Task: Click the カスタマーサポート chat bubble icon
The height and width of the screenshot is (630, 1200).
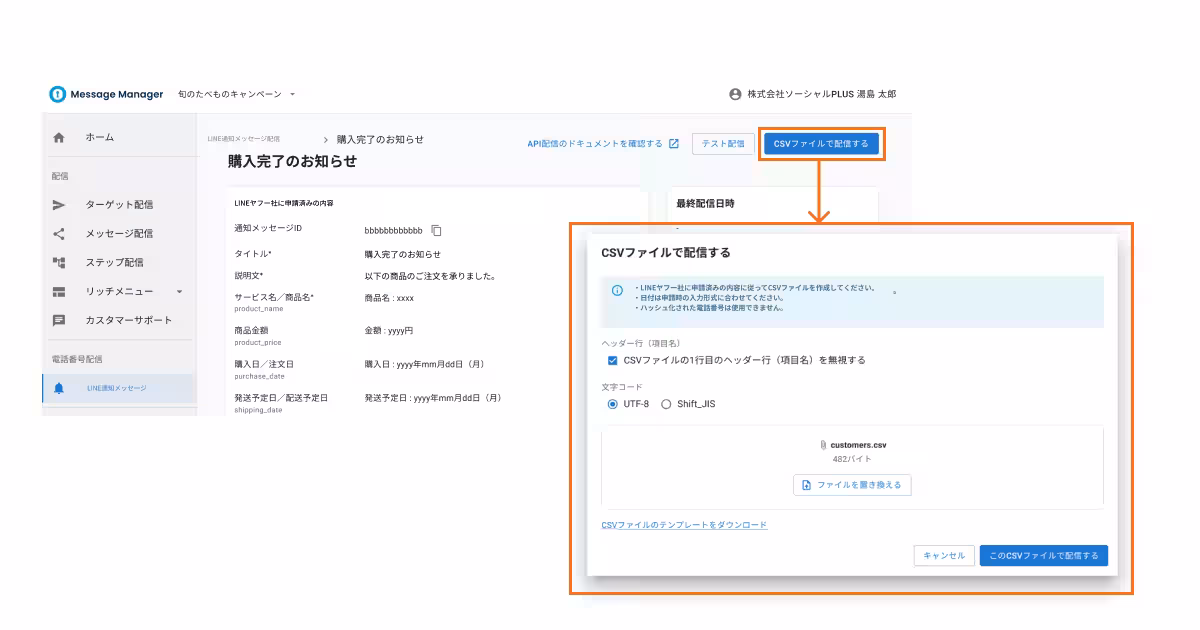Action: coord(59,319)
